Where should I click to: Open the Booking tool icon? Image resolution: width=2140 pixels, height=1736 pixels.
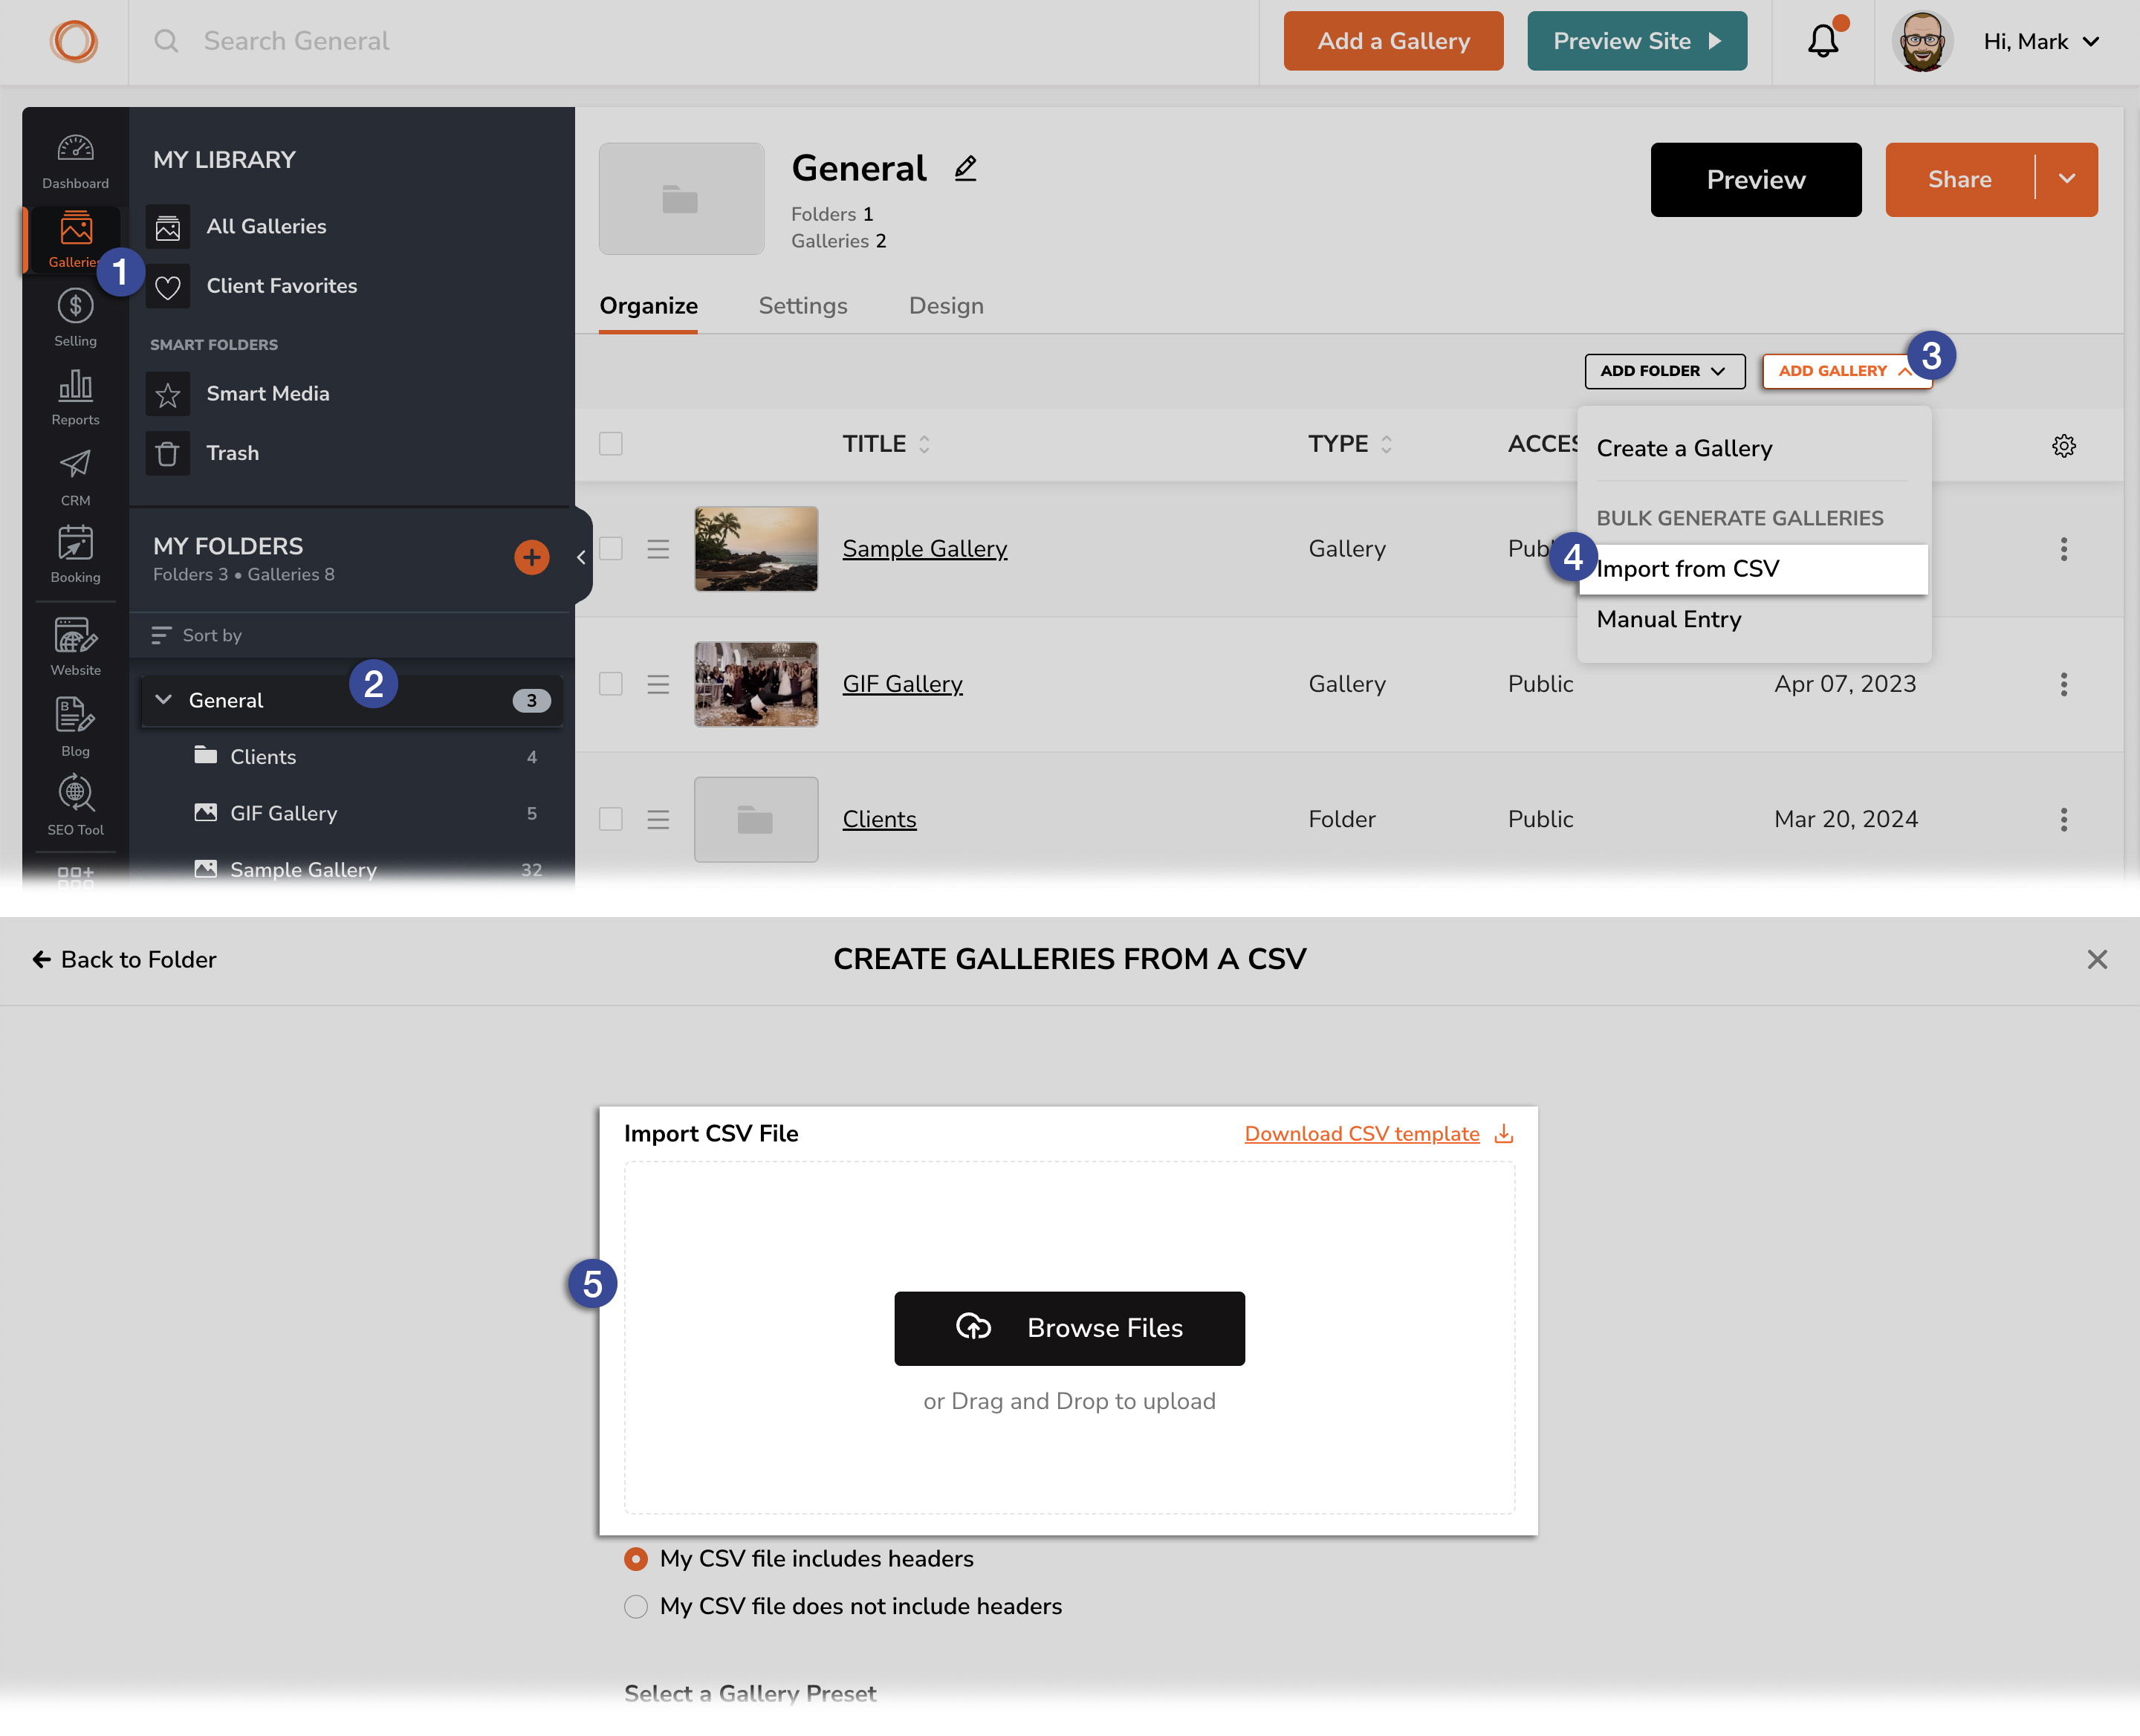point(75,545)
